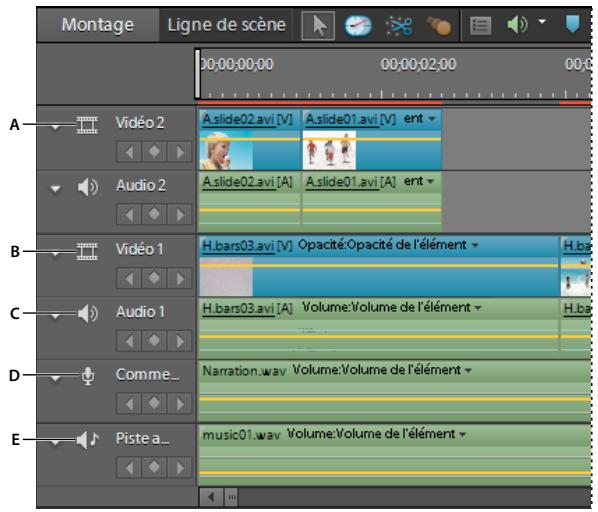Select the A.slide01.avi [V] clip name
This screenshot has width=598, height=512.
click(x=351, y=120)
